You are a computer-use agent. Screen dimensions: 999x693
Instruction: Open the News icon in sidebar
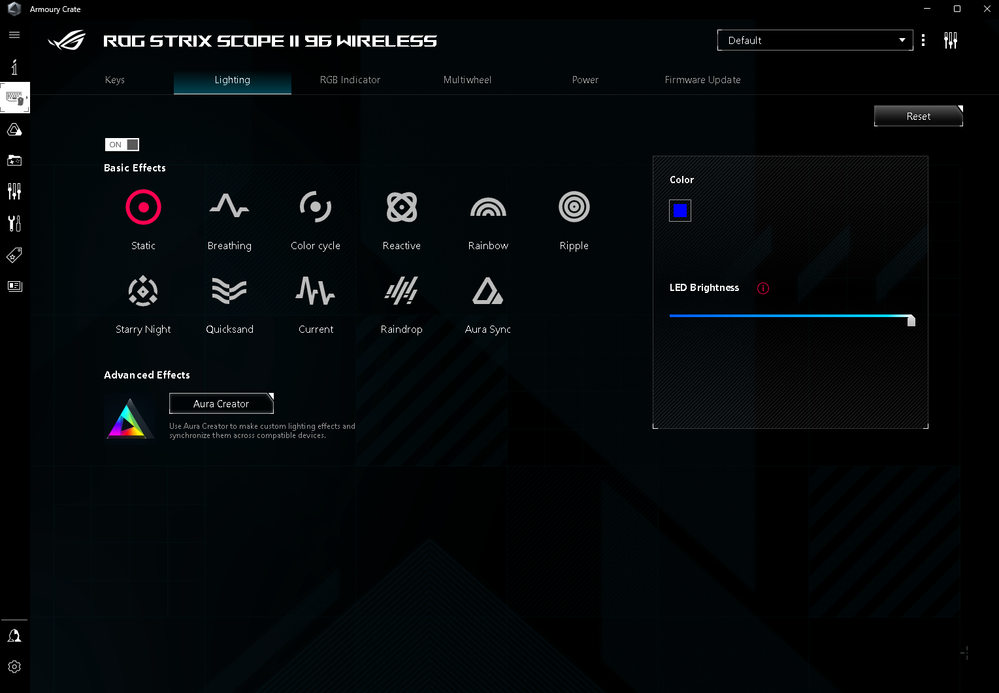pos(14,286)
